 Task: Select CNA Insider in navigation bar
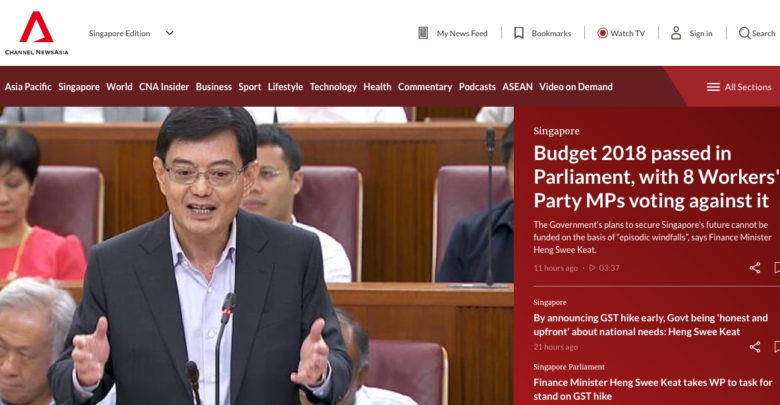pyautogui.click(x=164, y=87)
